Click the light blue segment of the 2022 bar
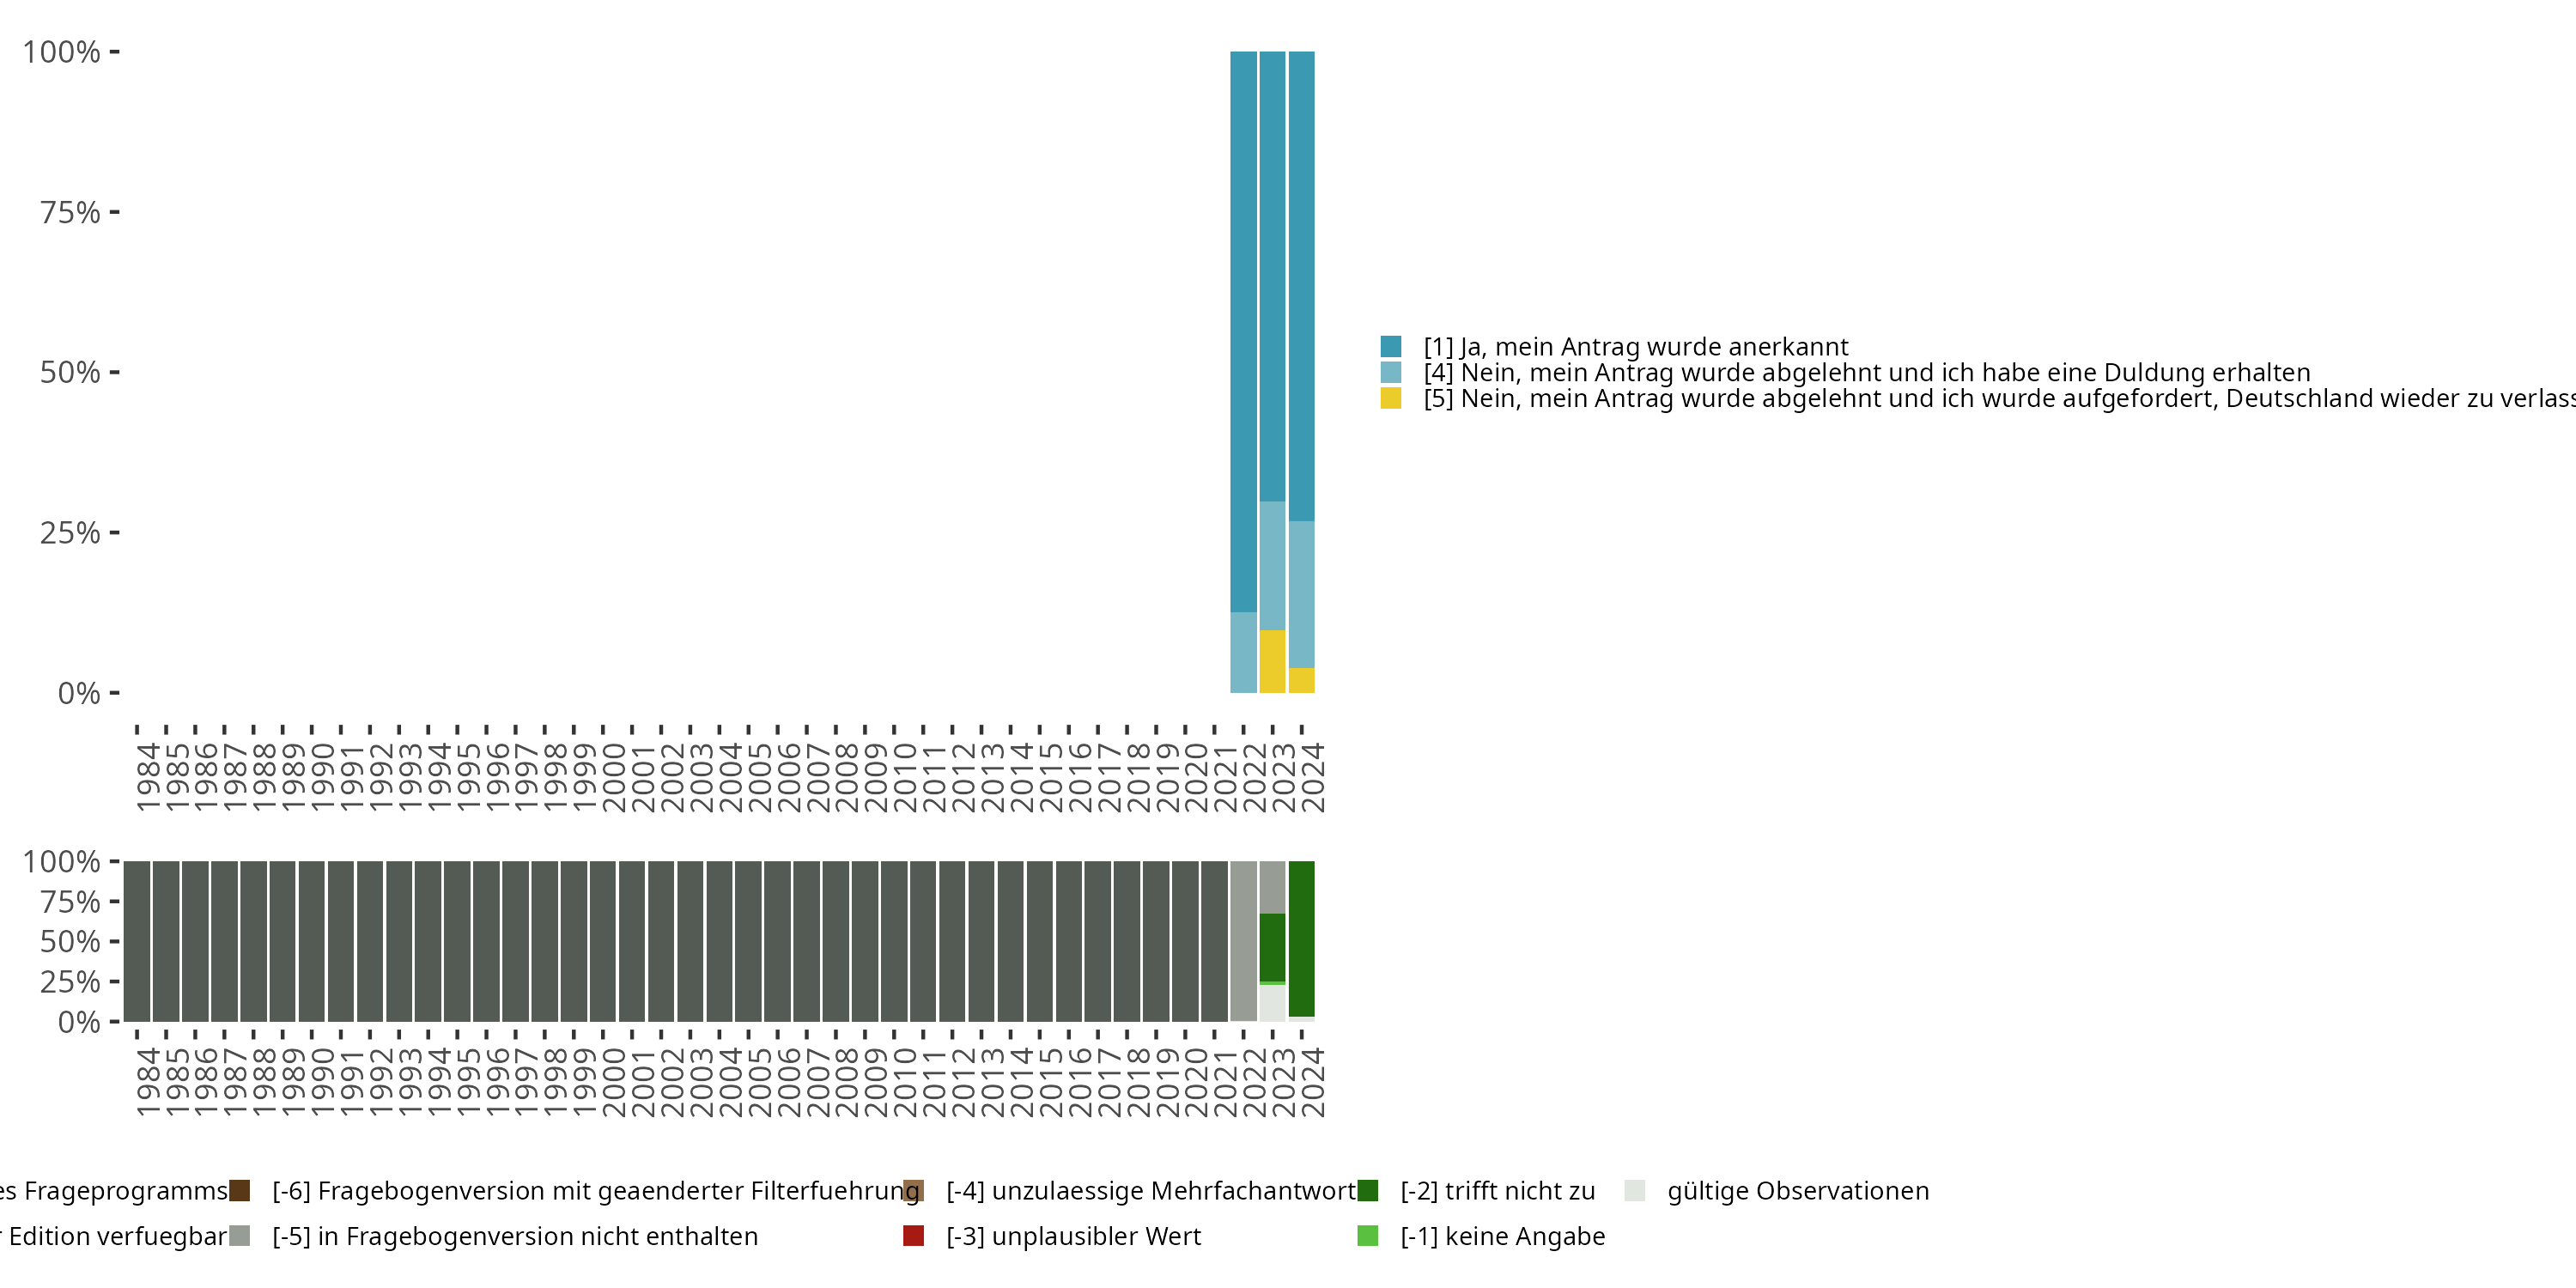This screenshot has height=1288, width=2576. tap(1243, 652)
